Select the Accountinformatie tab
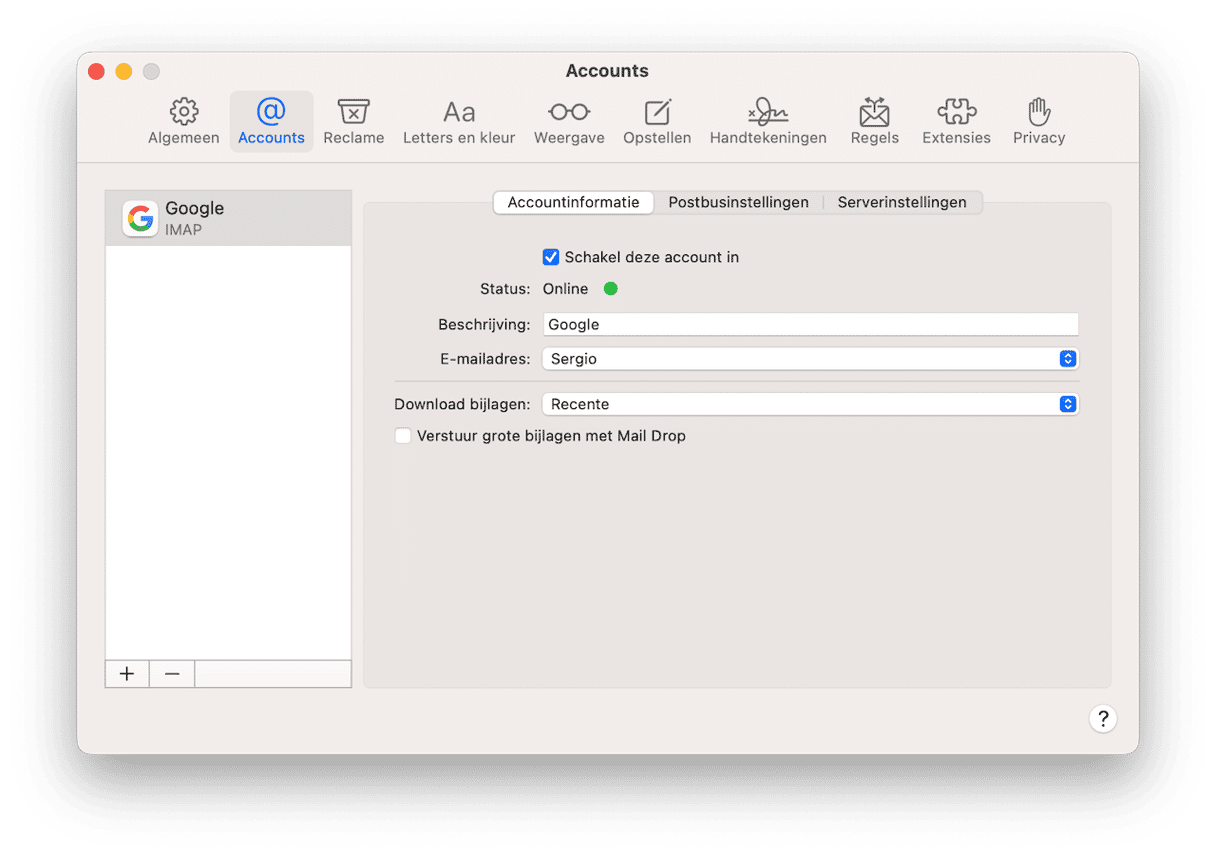Viewport: 1216px width, 856px height. [x=573, y=202]
